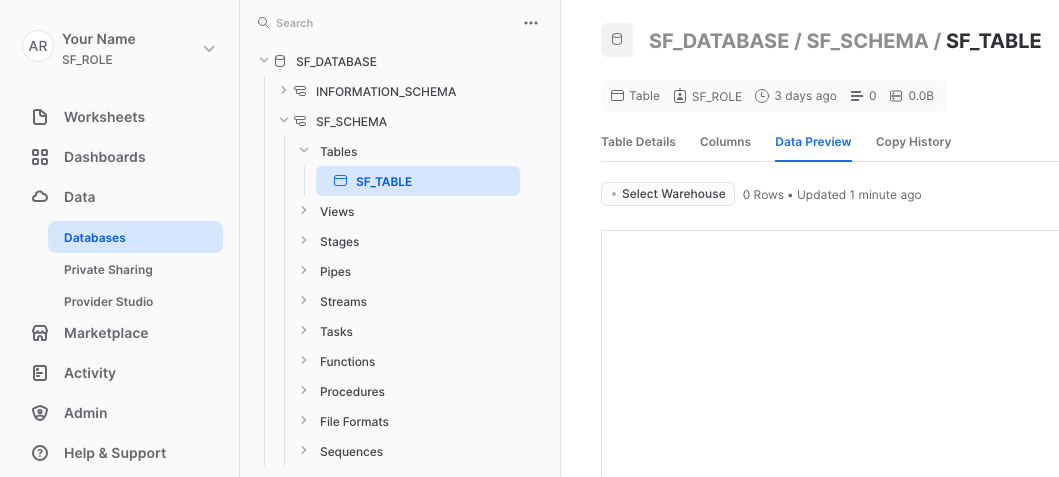Screen dimensions: 1059x477
Task: Expand the File Formats folder
Action: pos(304,420)
